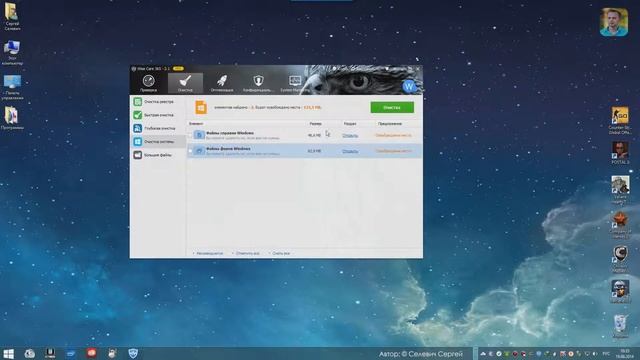
Task: Click the red taskbar app icon
Action: (91, 353)
